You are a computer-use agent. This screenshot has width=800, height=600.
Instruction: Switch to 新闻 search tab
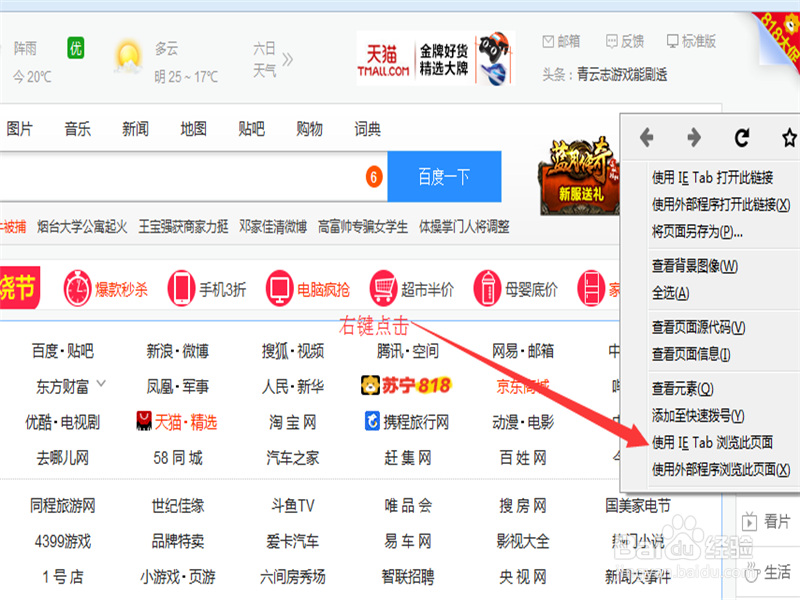tap(135, 129)
